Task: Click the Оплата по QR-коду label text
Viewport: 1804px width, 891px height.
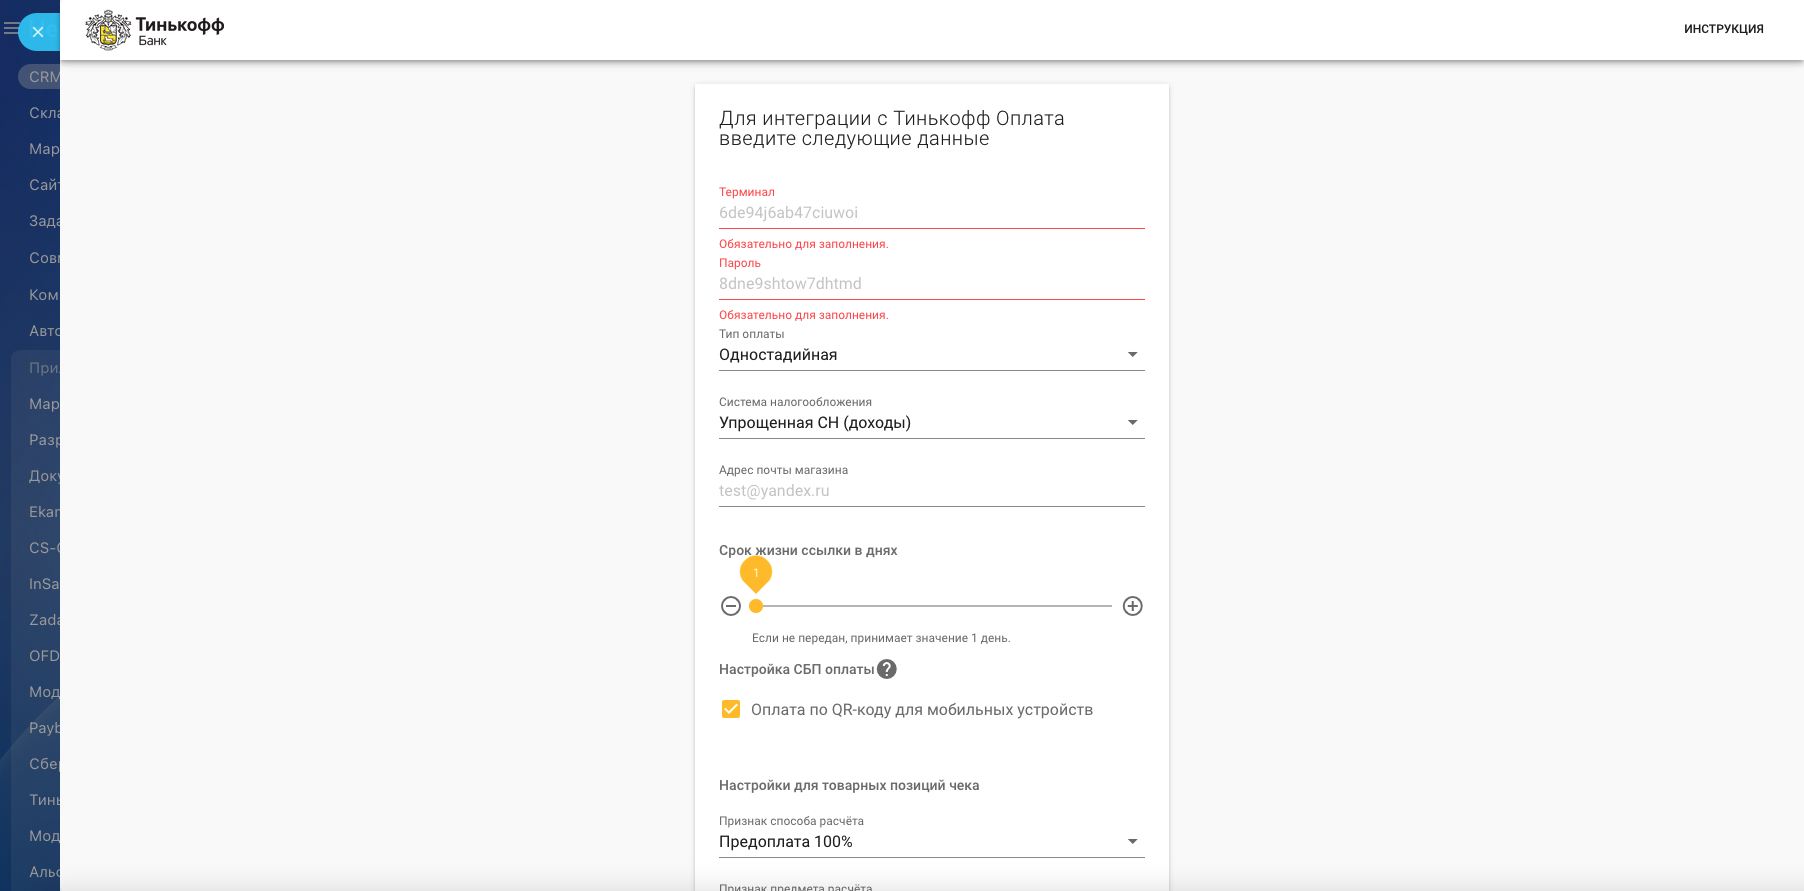Action: pos(922,710)
